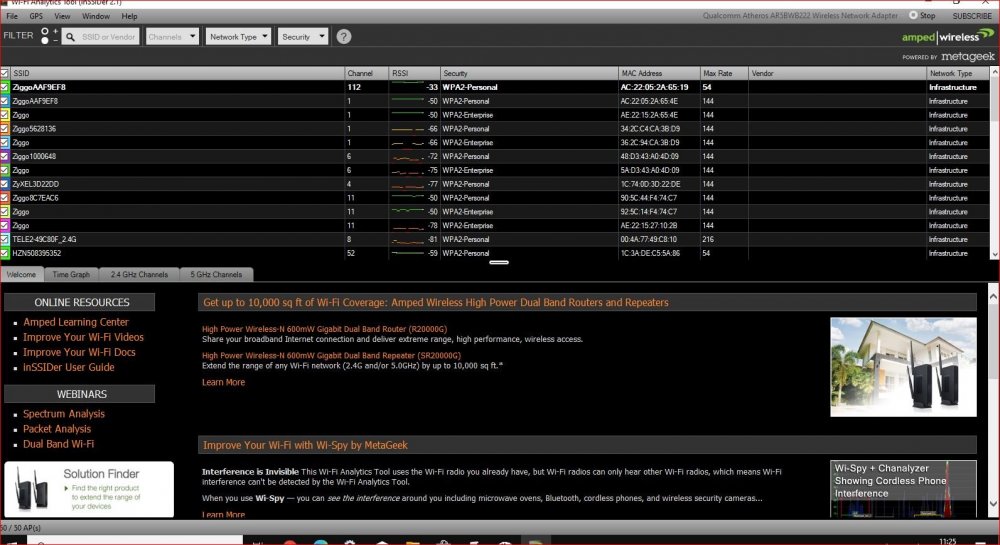Switch to the 5 GHz Channels tab
The width and height of the screenshot is (1000, 545).
[x=216, y=275]
